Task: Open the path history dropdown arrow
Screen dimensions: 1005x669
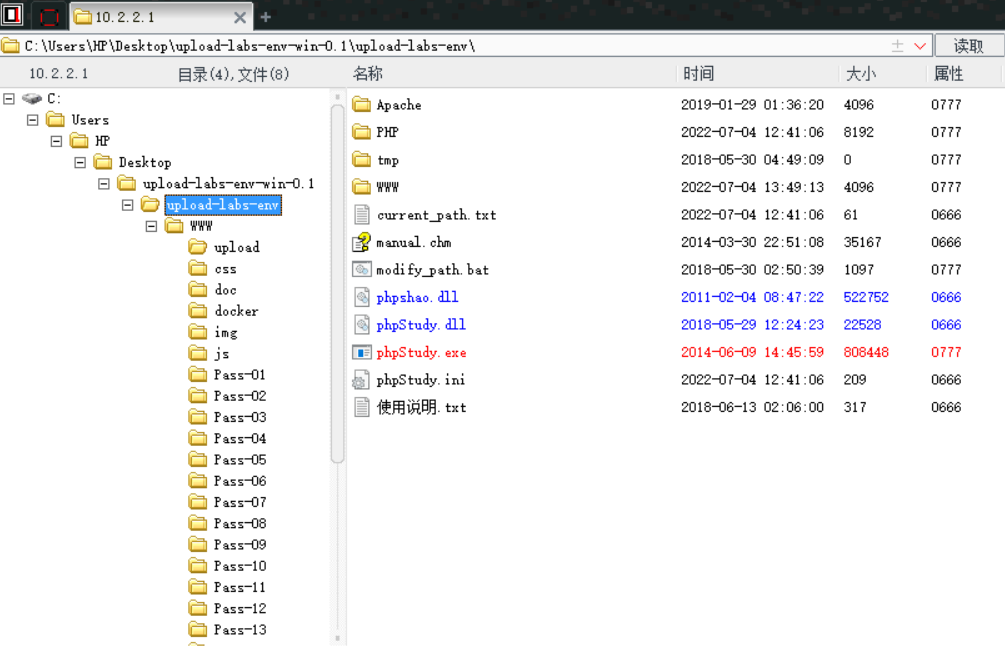Action: [x=920, y=46]
